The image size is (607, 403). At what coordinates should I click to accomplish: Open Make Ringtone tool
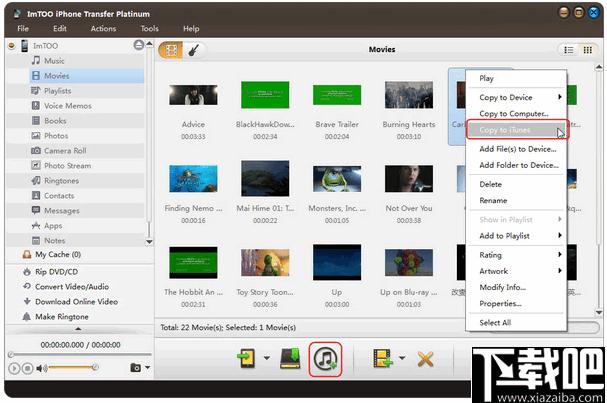(x=62, y=317)
